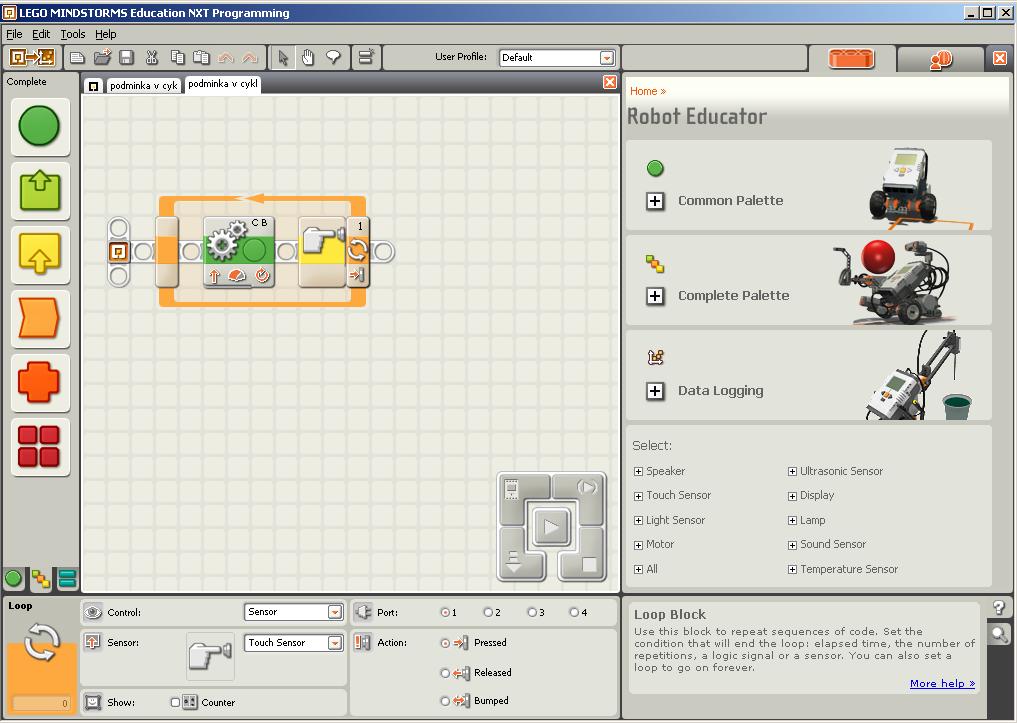The height and width of the screenshot is (723, 1017).
Task: Expand the Light Sensor item
Action: pos(638,521)
